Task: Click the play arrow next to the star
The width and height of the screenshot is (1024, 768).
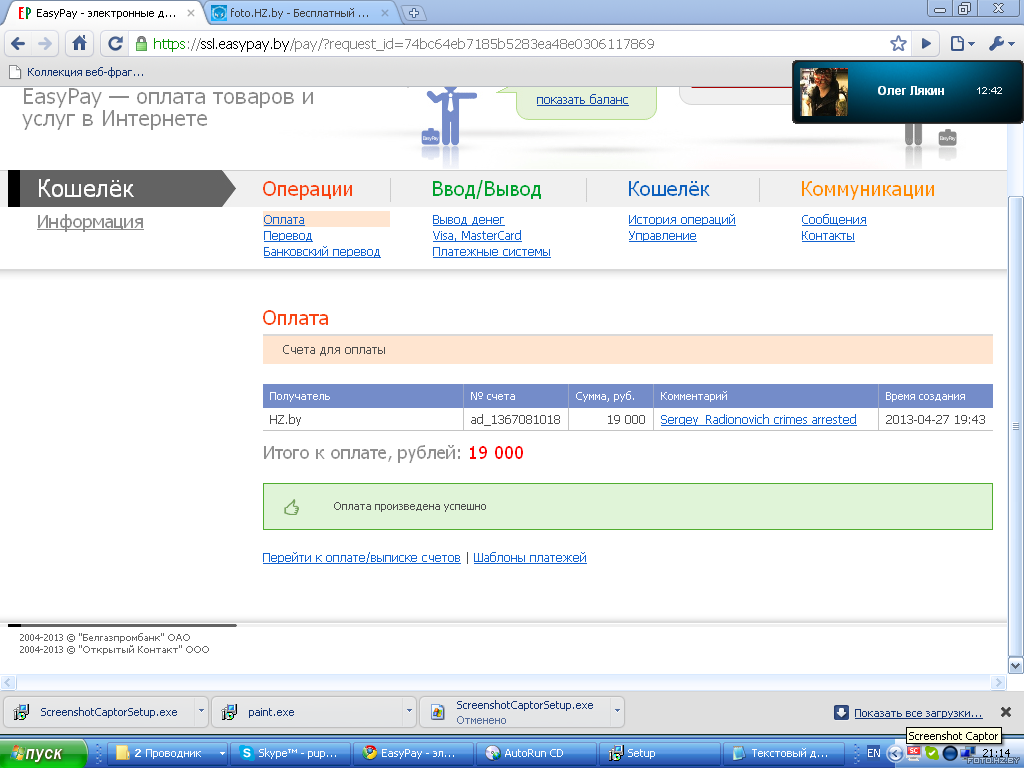Action: click(926, 44)
